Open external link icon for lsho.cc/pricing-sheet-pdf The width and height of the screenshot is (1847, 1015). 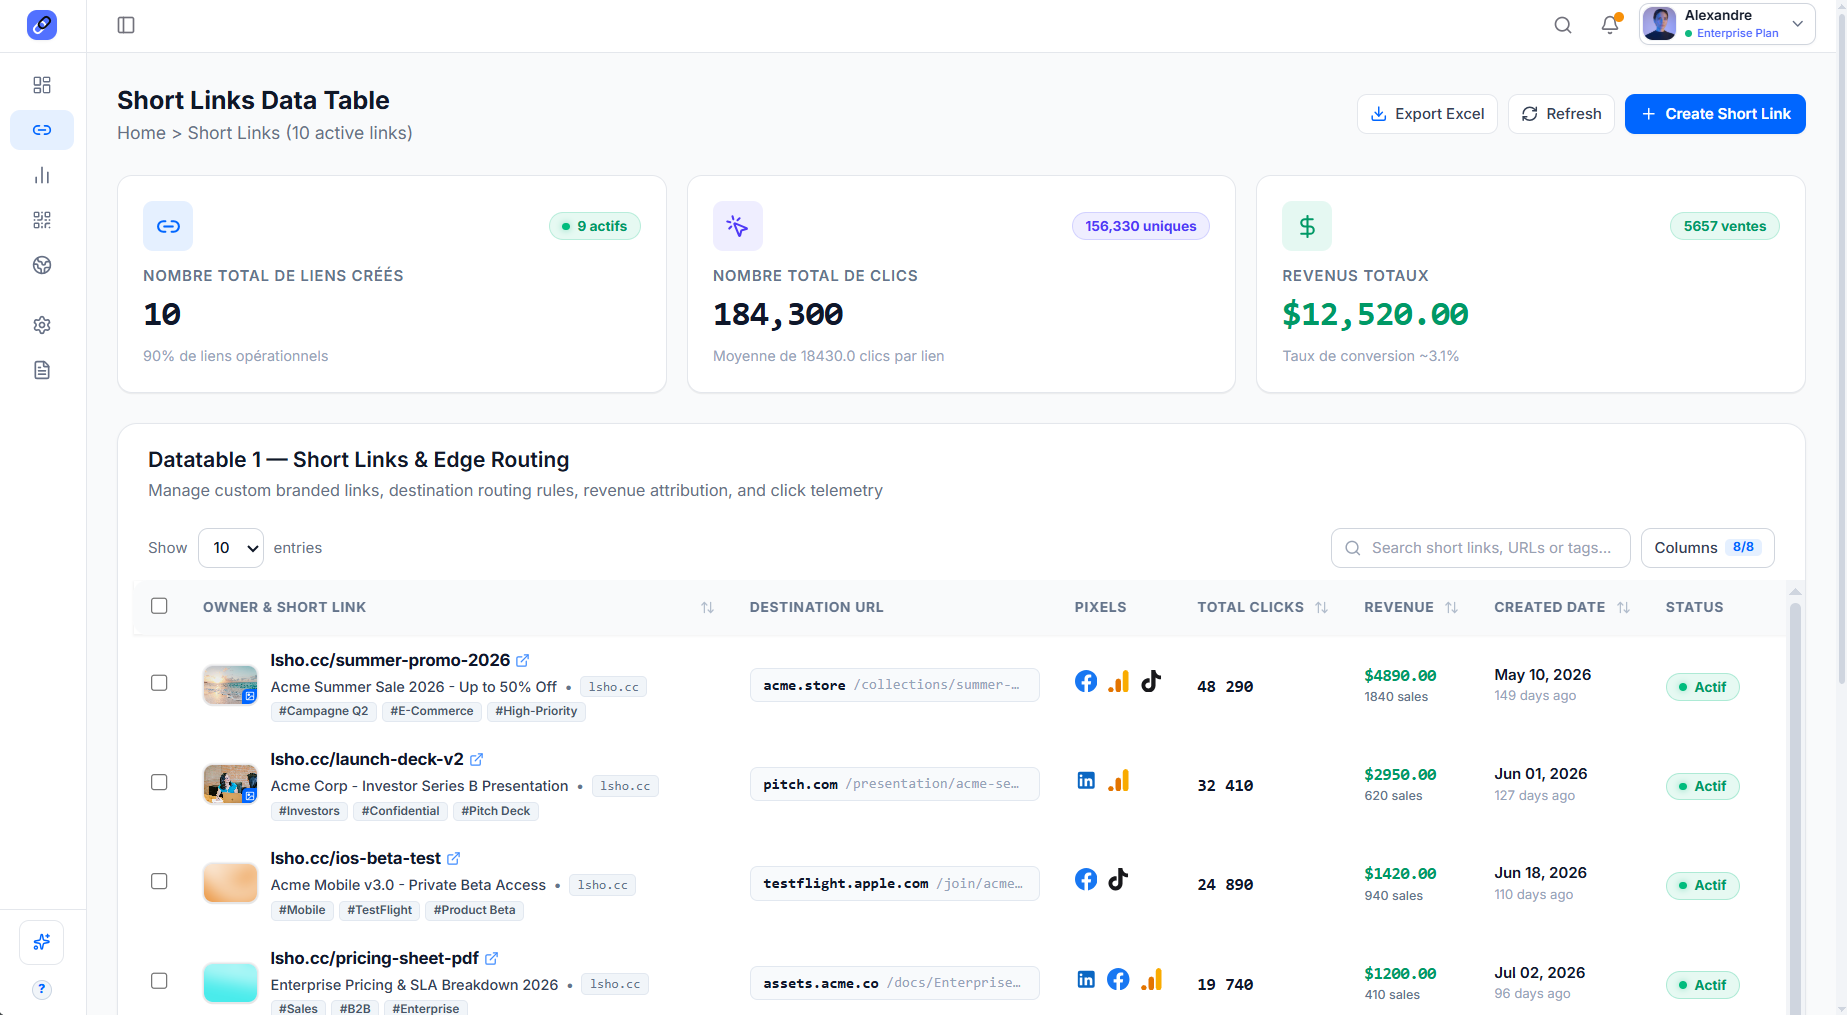(x=491, y=959)
